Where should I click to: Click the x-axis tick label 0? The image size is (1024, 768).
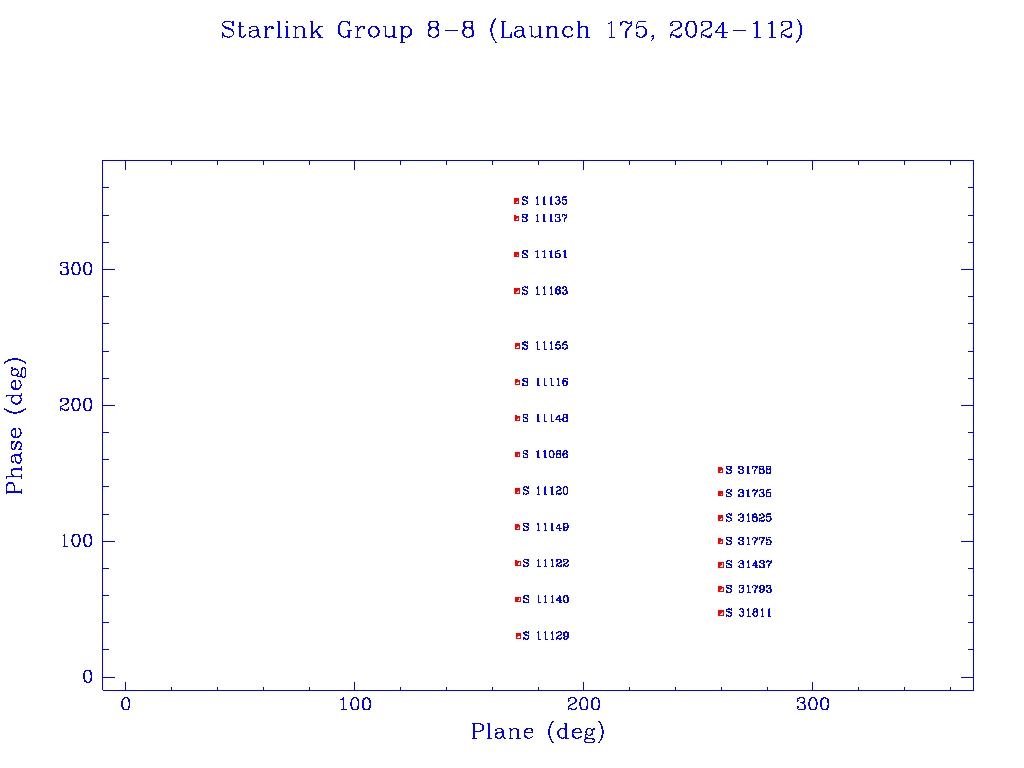click(125, 704)
